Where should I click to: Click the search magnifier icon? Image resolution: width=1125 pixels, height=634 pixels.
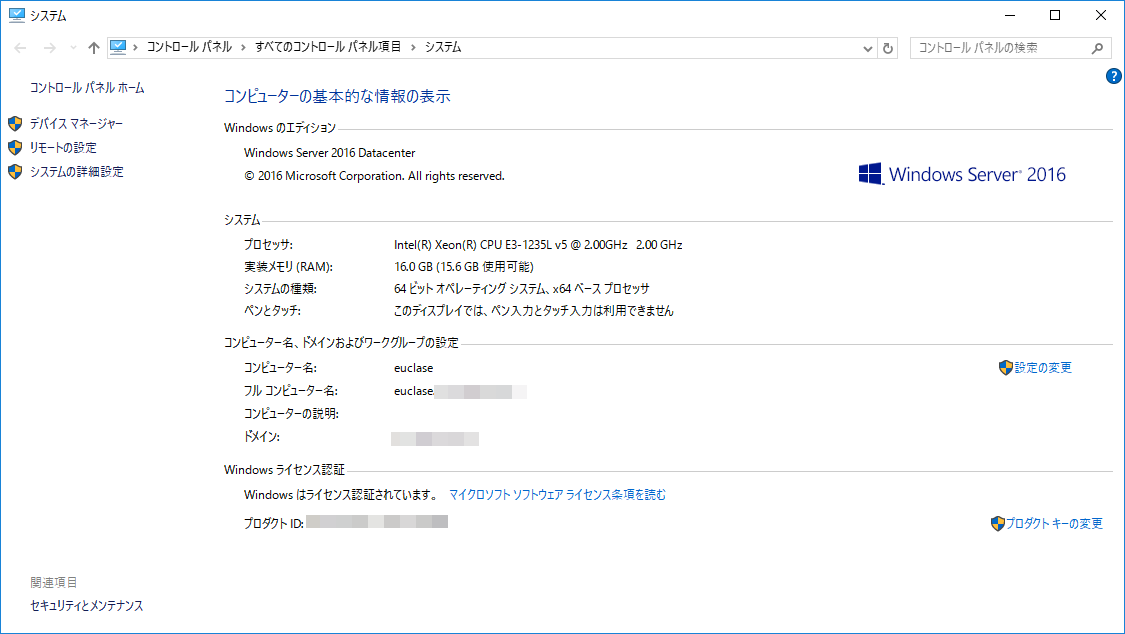1098,48
